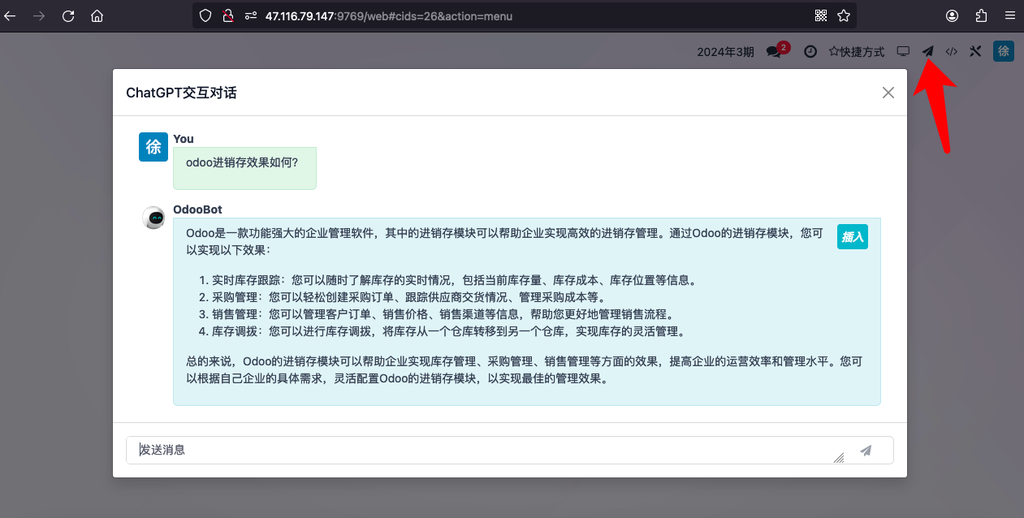
Task: Open the browser account profile icon
Action: point(952,16)
